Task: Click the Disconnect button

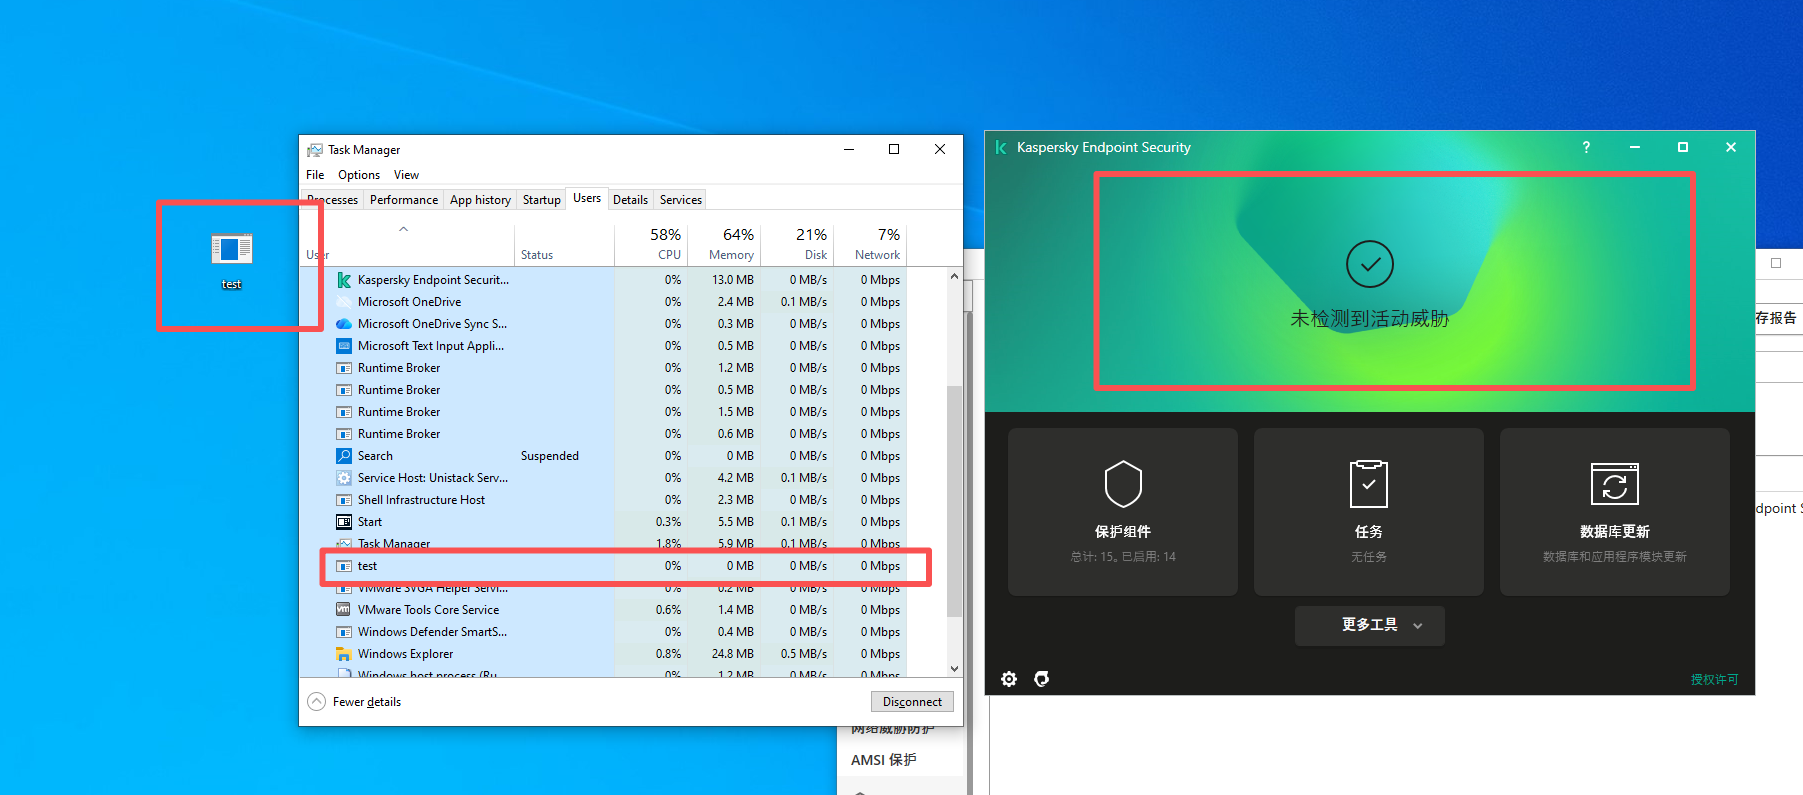Action: tap(912, 702)
